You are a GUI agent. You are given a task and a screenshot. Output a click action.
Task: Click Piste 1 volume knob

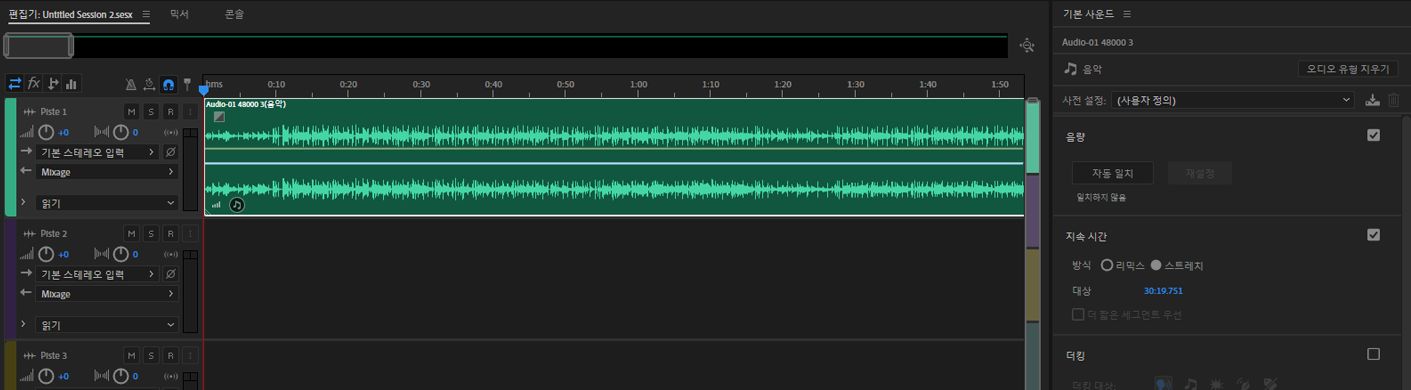(45, 132)
